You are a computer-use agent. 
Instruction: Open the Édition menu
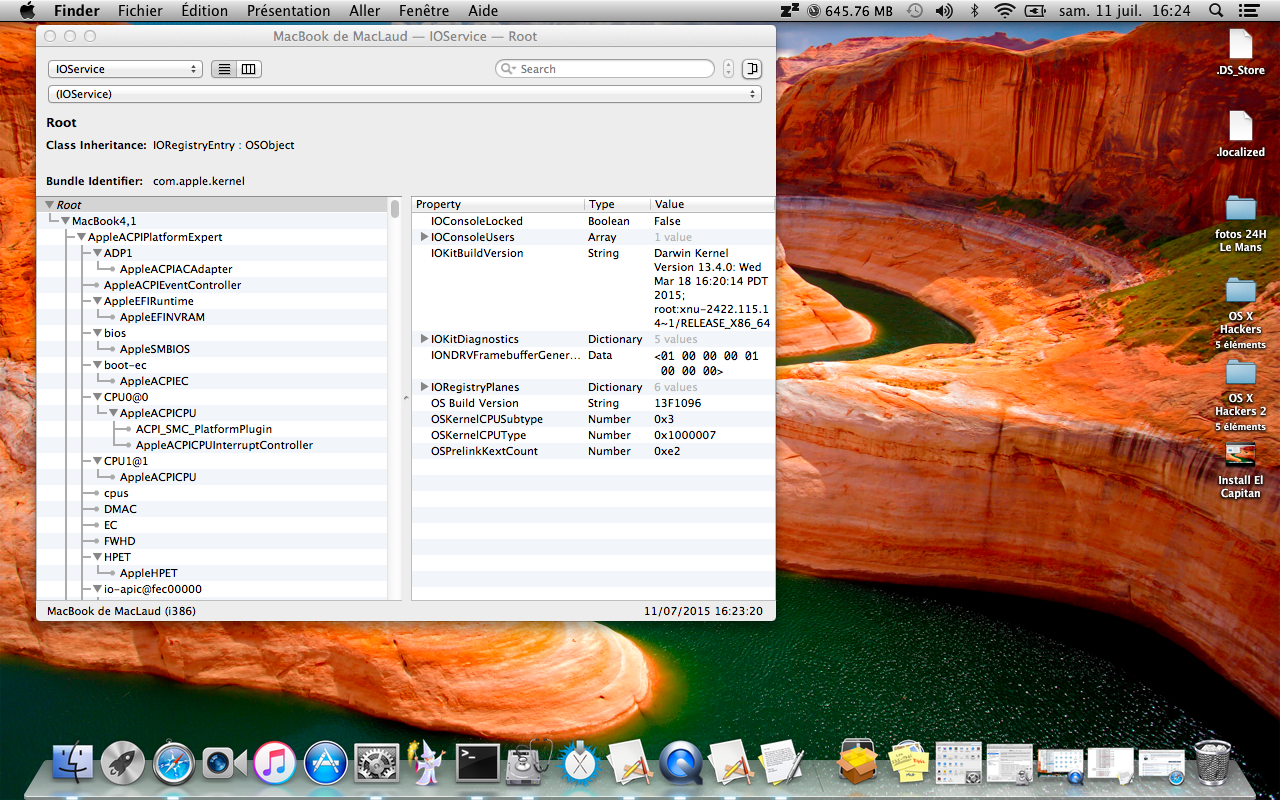(204, 11)
